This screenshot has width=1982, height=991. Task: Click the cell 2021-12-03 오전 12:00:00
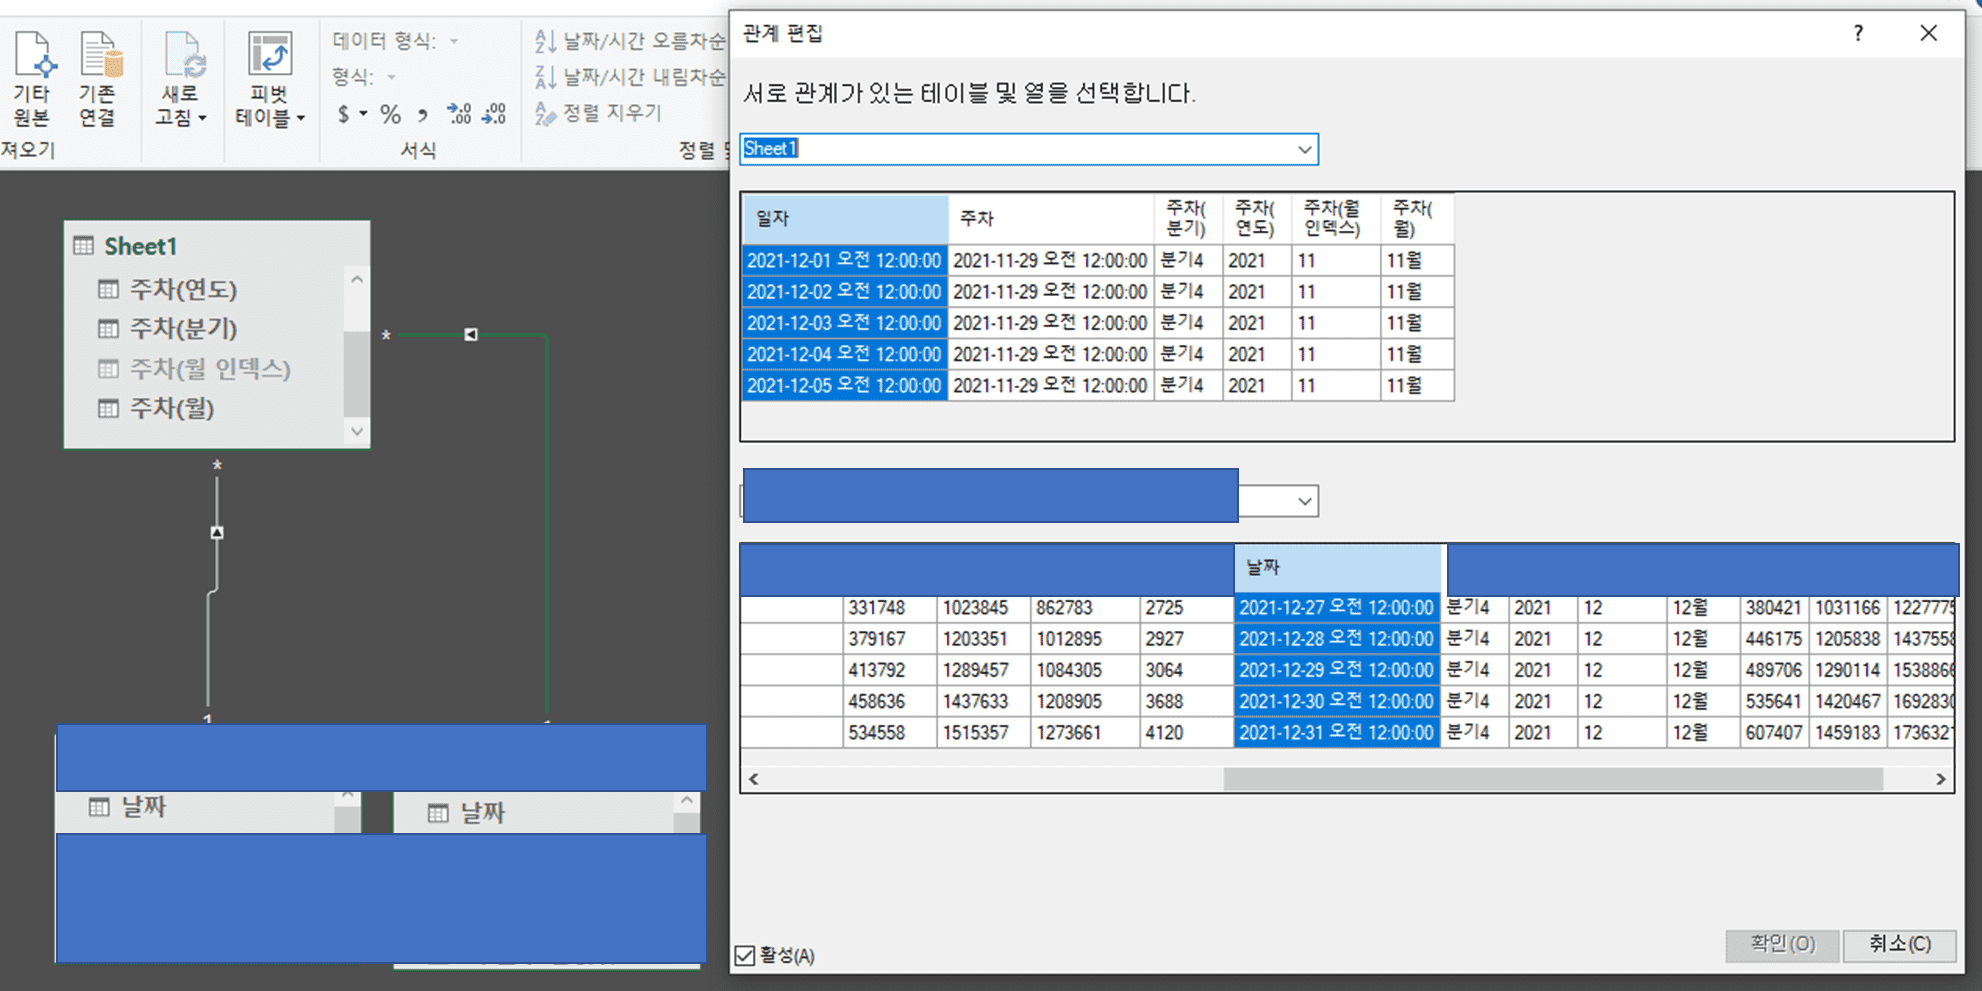coord(845,323)
